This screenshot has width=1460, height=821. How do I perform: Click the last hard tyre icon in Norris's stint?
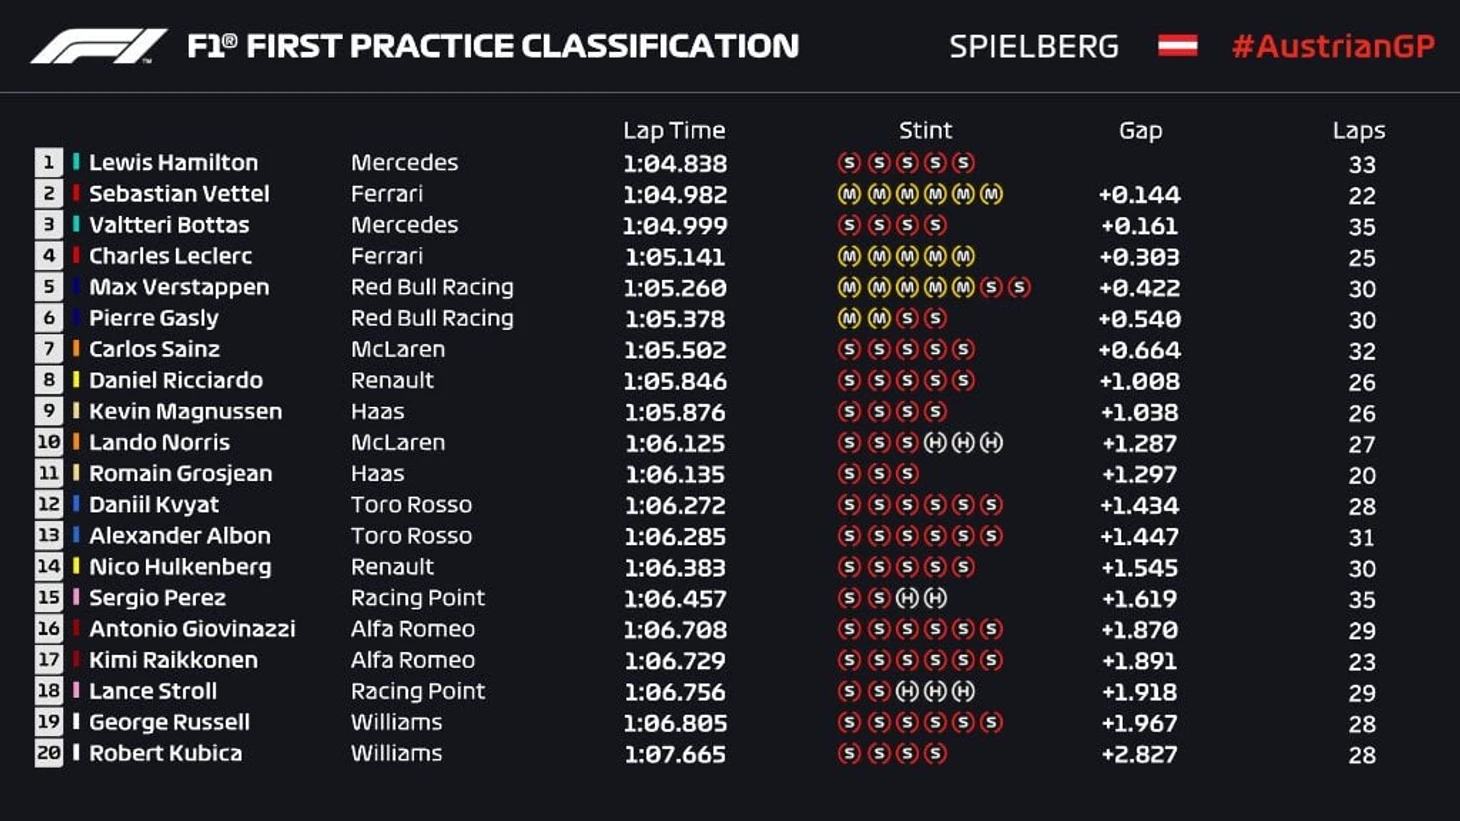[x=991, y=443]
